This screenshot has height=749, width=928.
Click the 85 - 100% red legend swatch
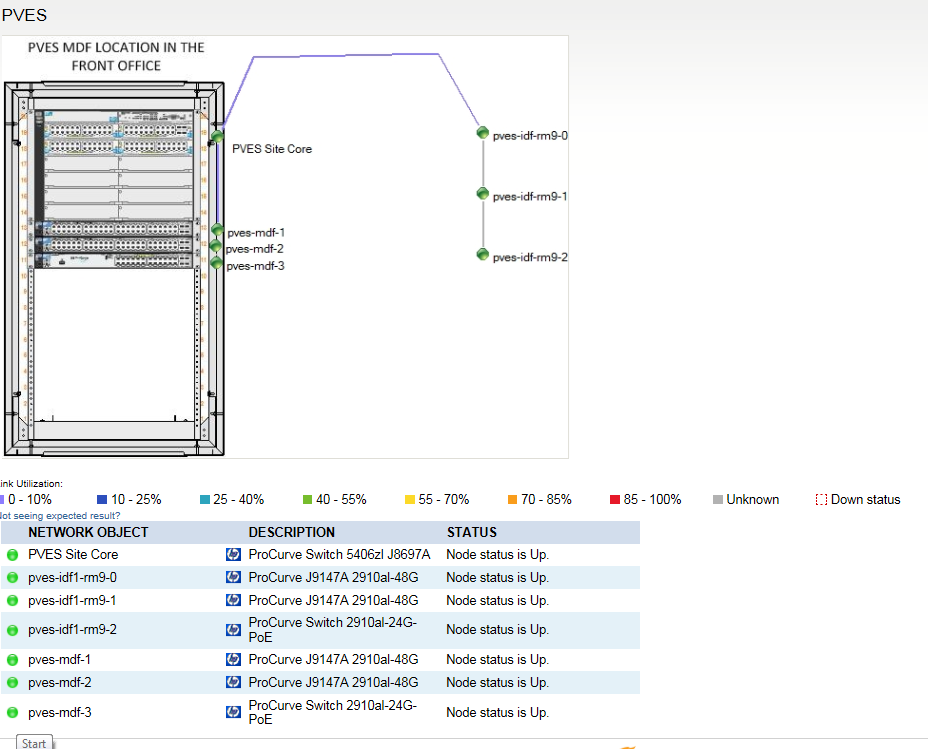(x=615, y=500)
